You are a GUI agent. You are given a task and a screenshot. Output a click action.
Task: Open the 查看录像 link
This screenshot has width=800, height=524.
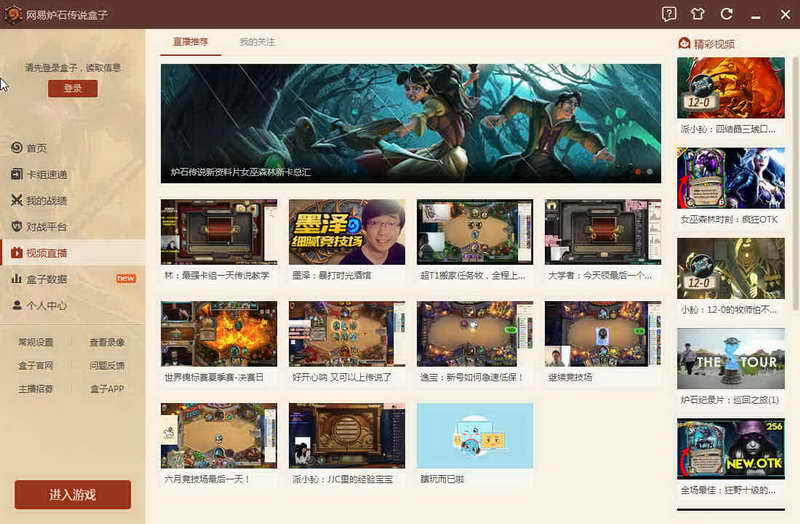coord(107,342)
